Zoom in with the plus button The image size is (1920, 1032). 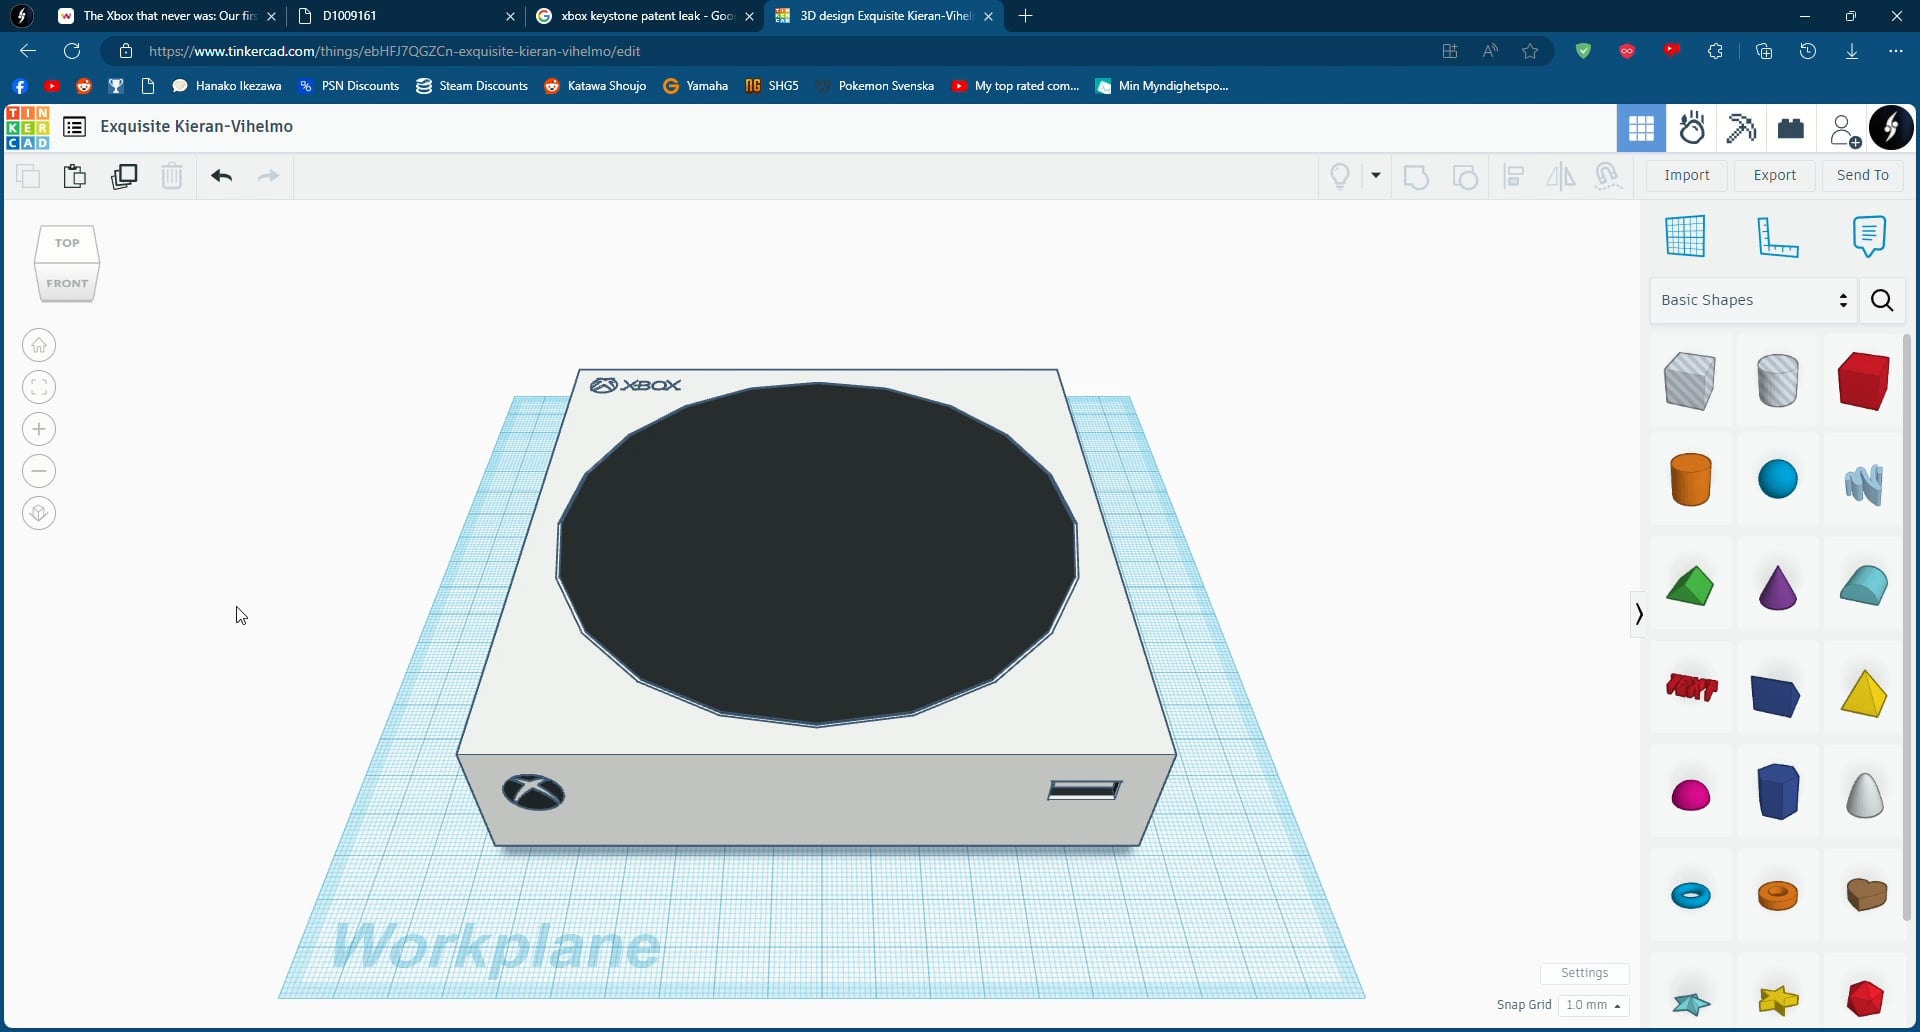click(39, 429)
